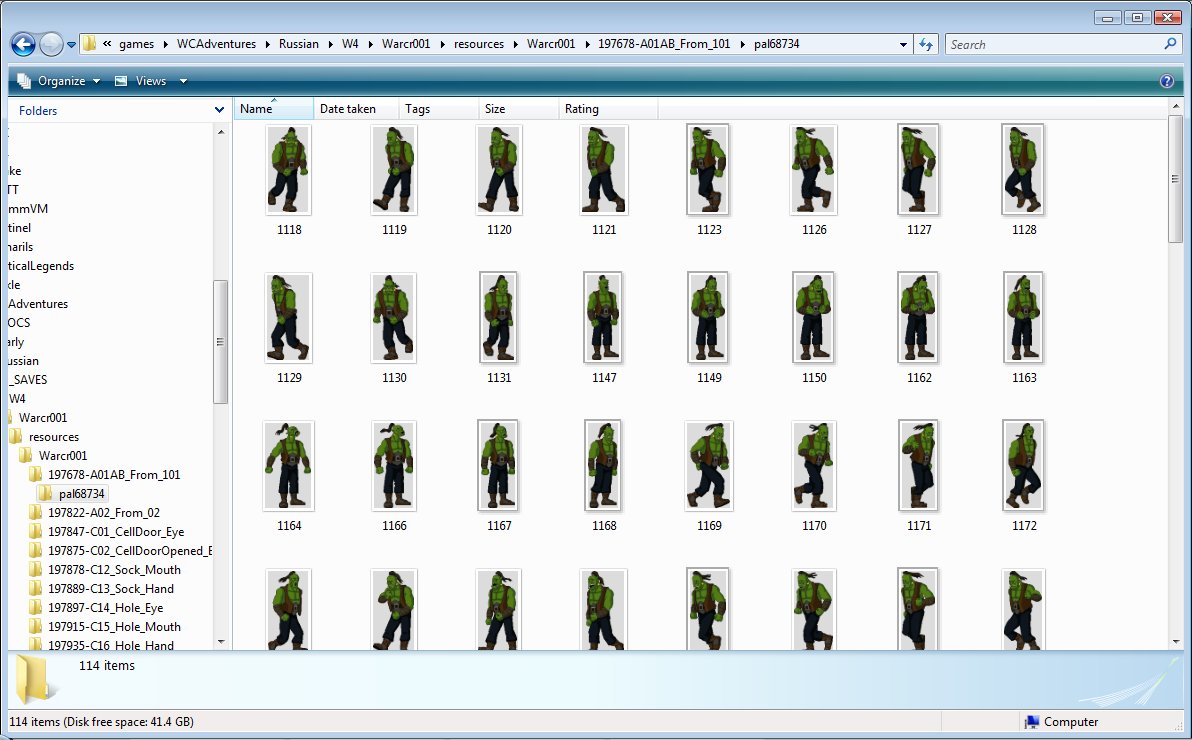Select thumbnail image 1170
The width and height of the screenshot is (1192, 740).
[x=813, y=465]
